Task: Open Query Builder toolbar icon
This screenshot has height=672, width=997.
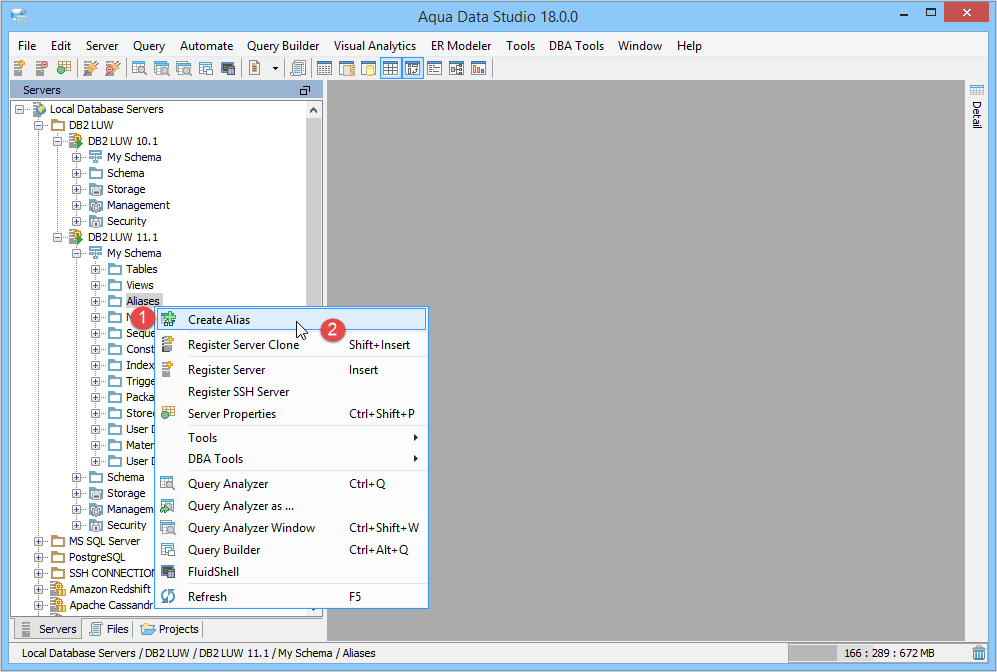Action: coord(205,68)
